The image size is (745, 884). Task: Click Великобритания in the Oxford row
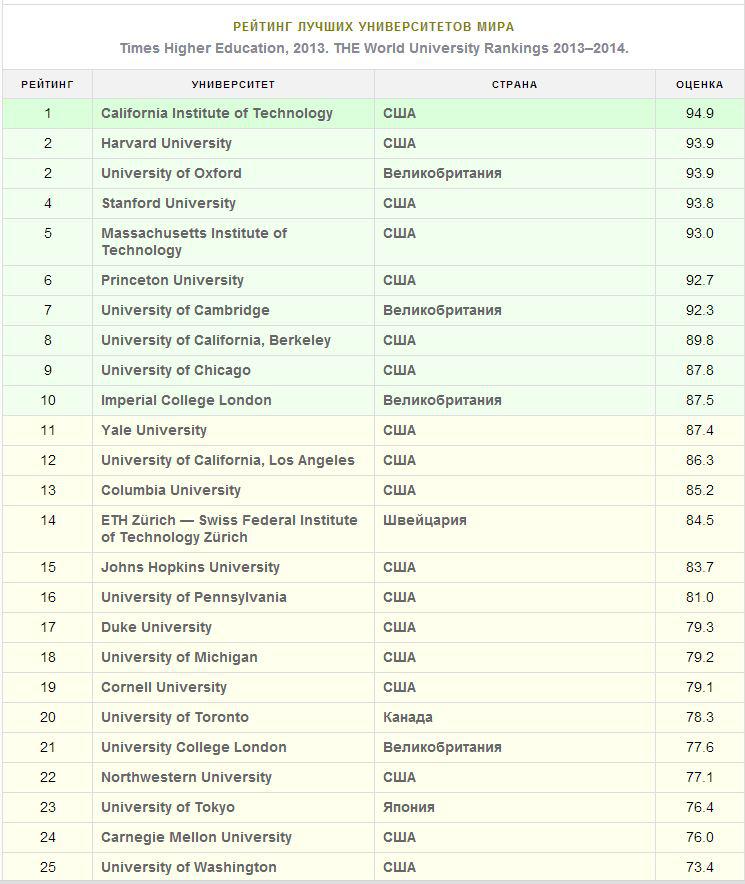(x=442, y=173)
